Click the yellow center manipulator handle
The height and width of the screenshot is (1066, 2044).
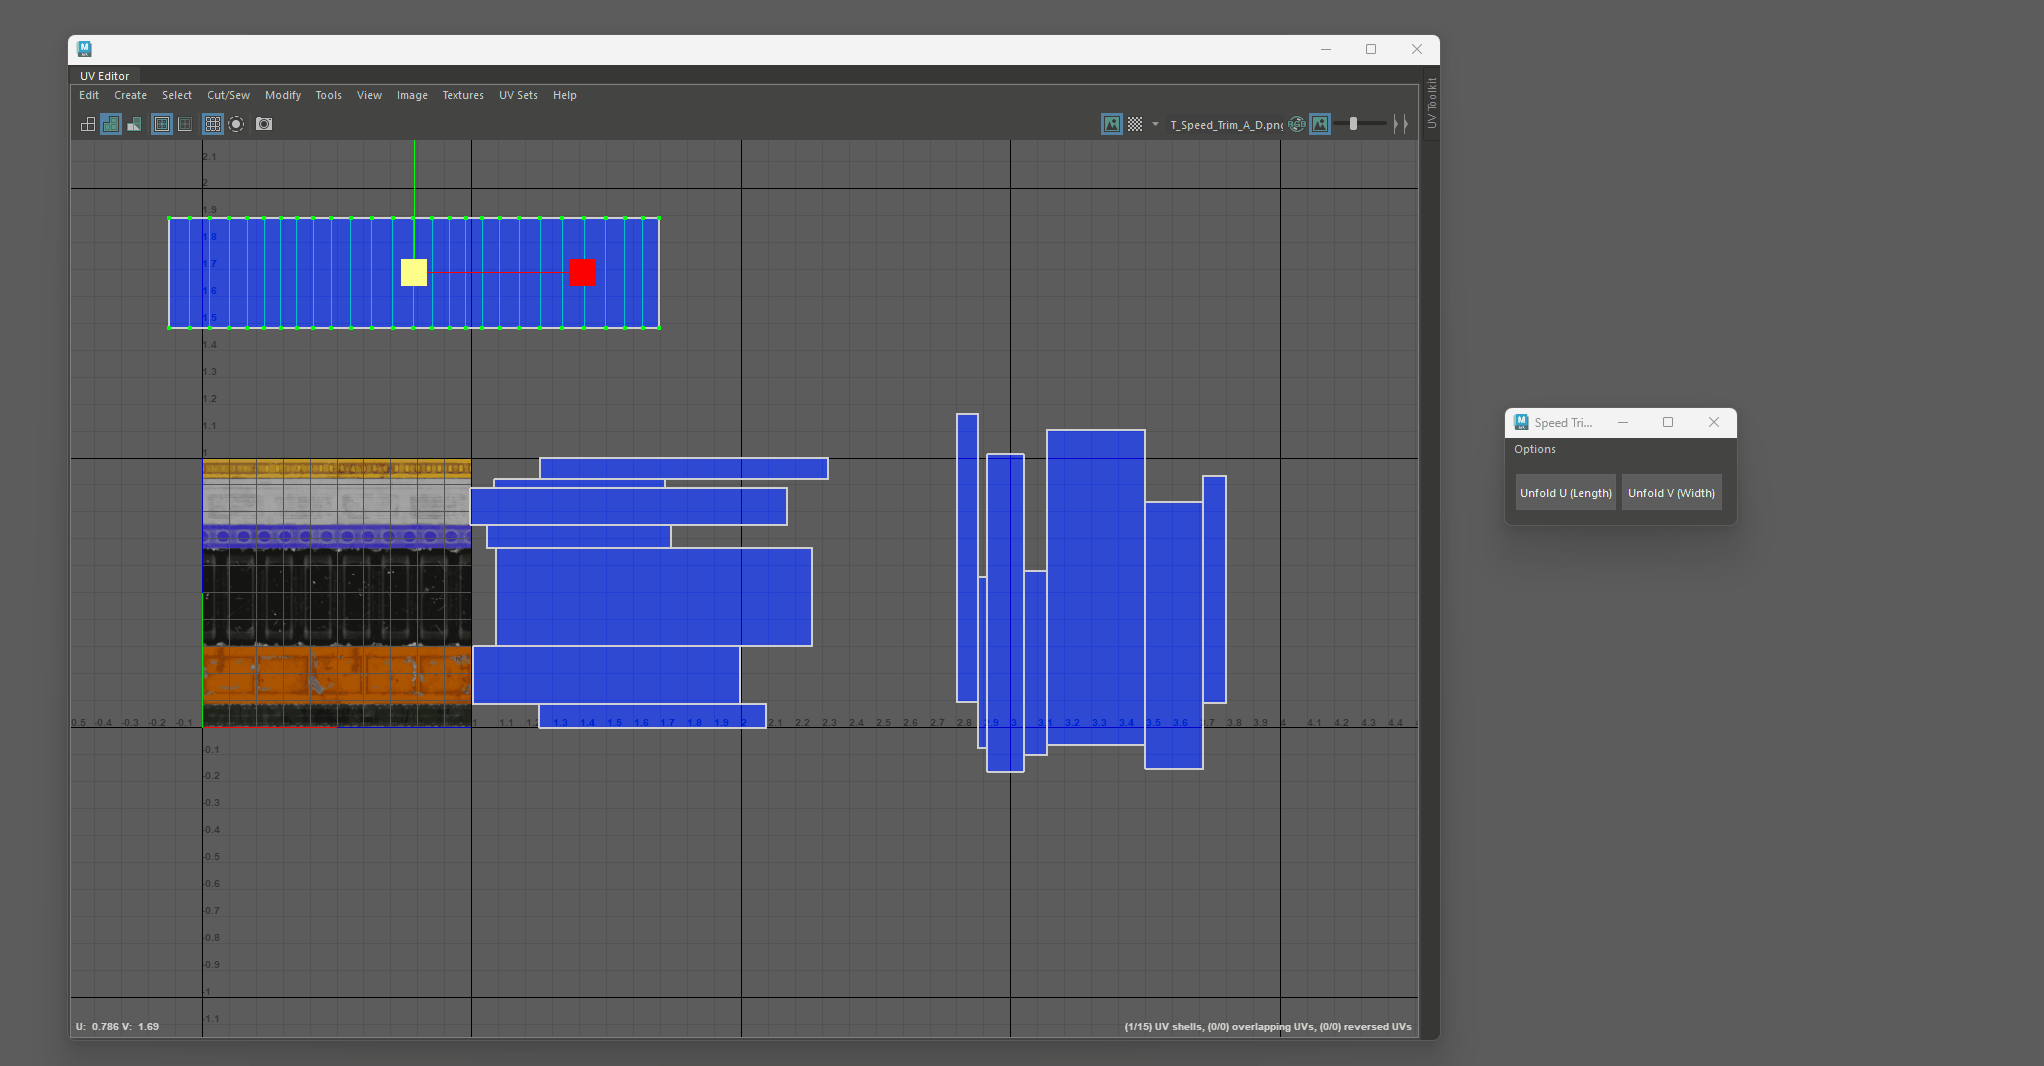(x=414, y=272)
